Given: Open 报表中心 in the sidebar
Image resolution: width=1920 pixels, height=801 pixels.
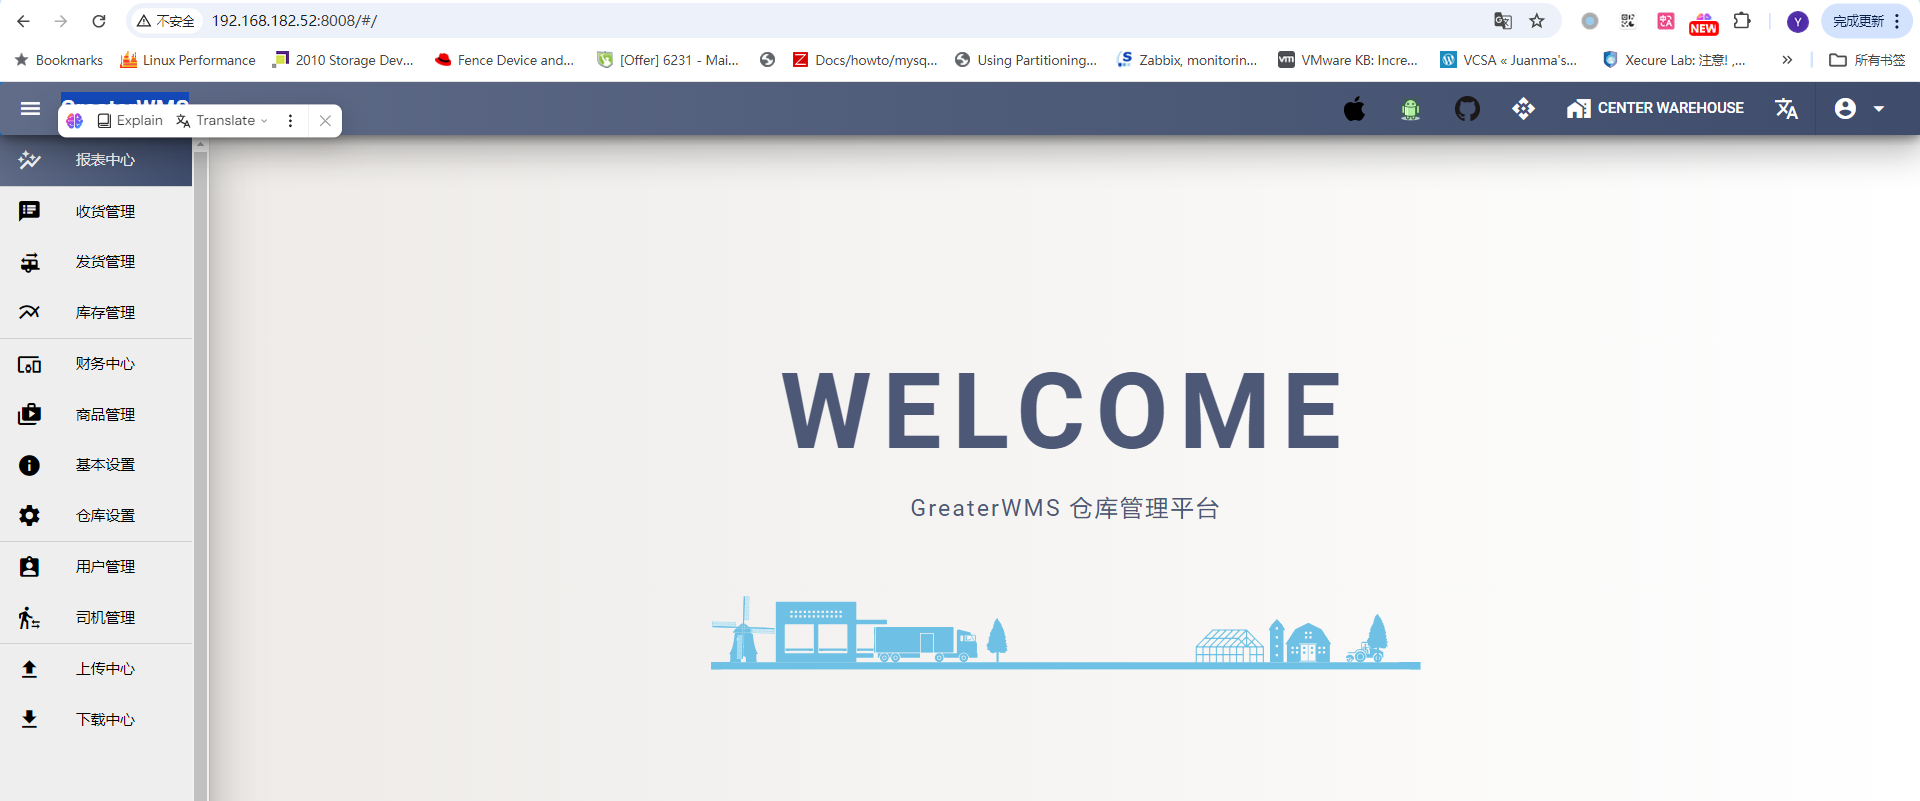Looking at the screenshot, I should coord(96,160).
